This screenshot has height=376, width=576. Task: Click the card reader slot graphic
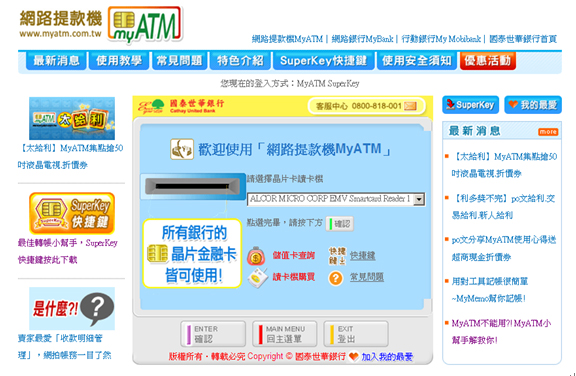coord(193,187)
